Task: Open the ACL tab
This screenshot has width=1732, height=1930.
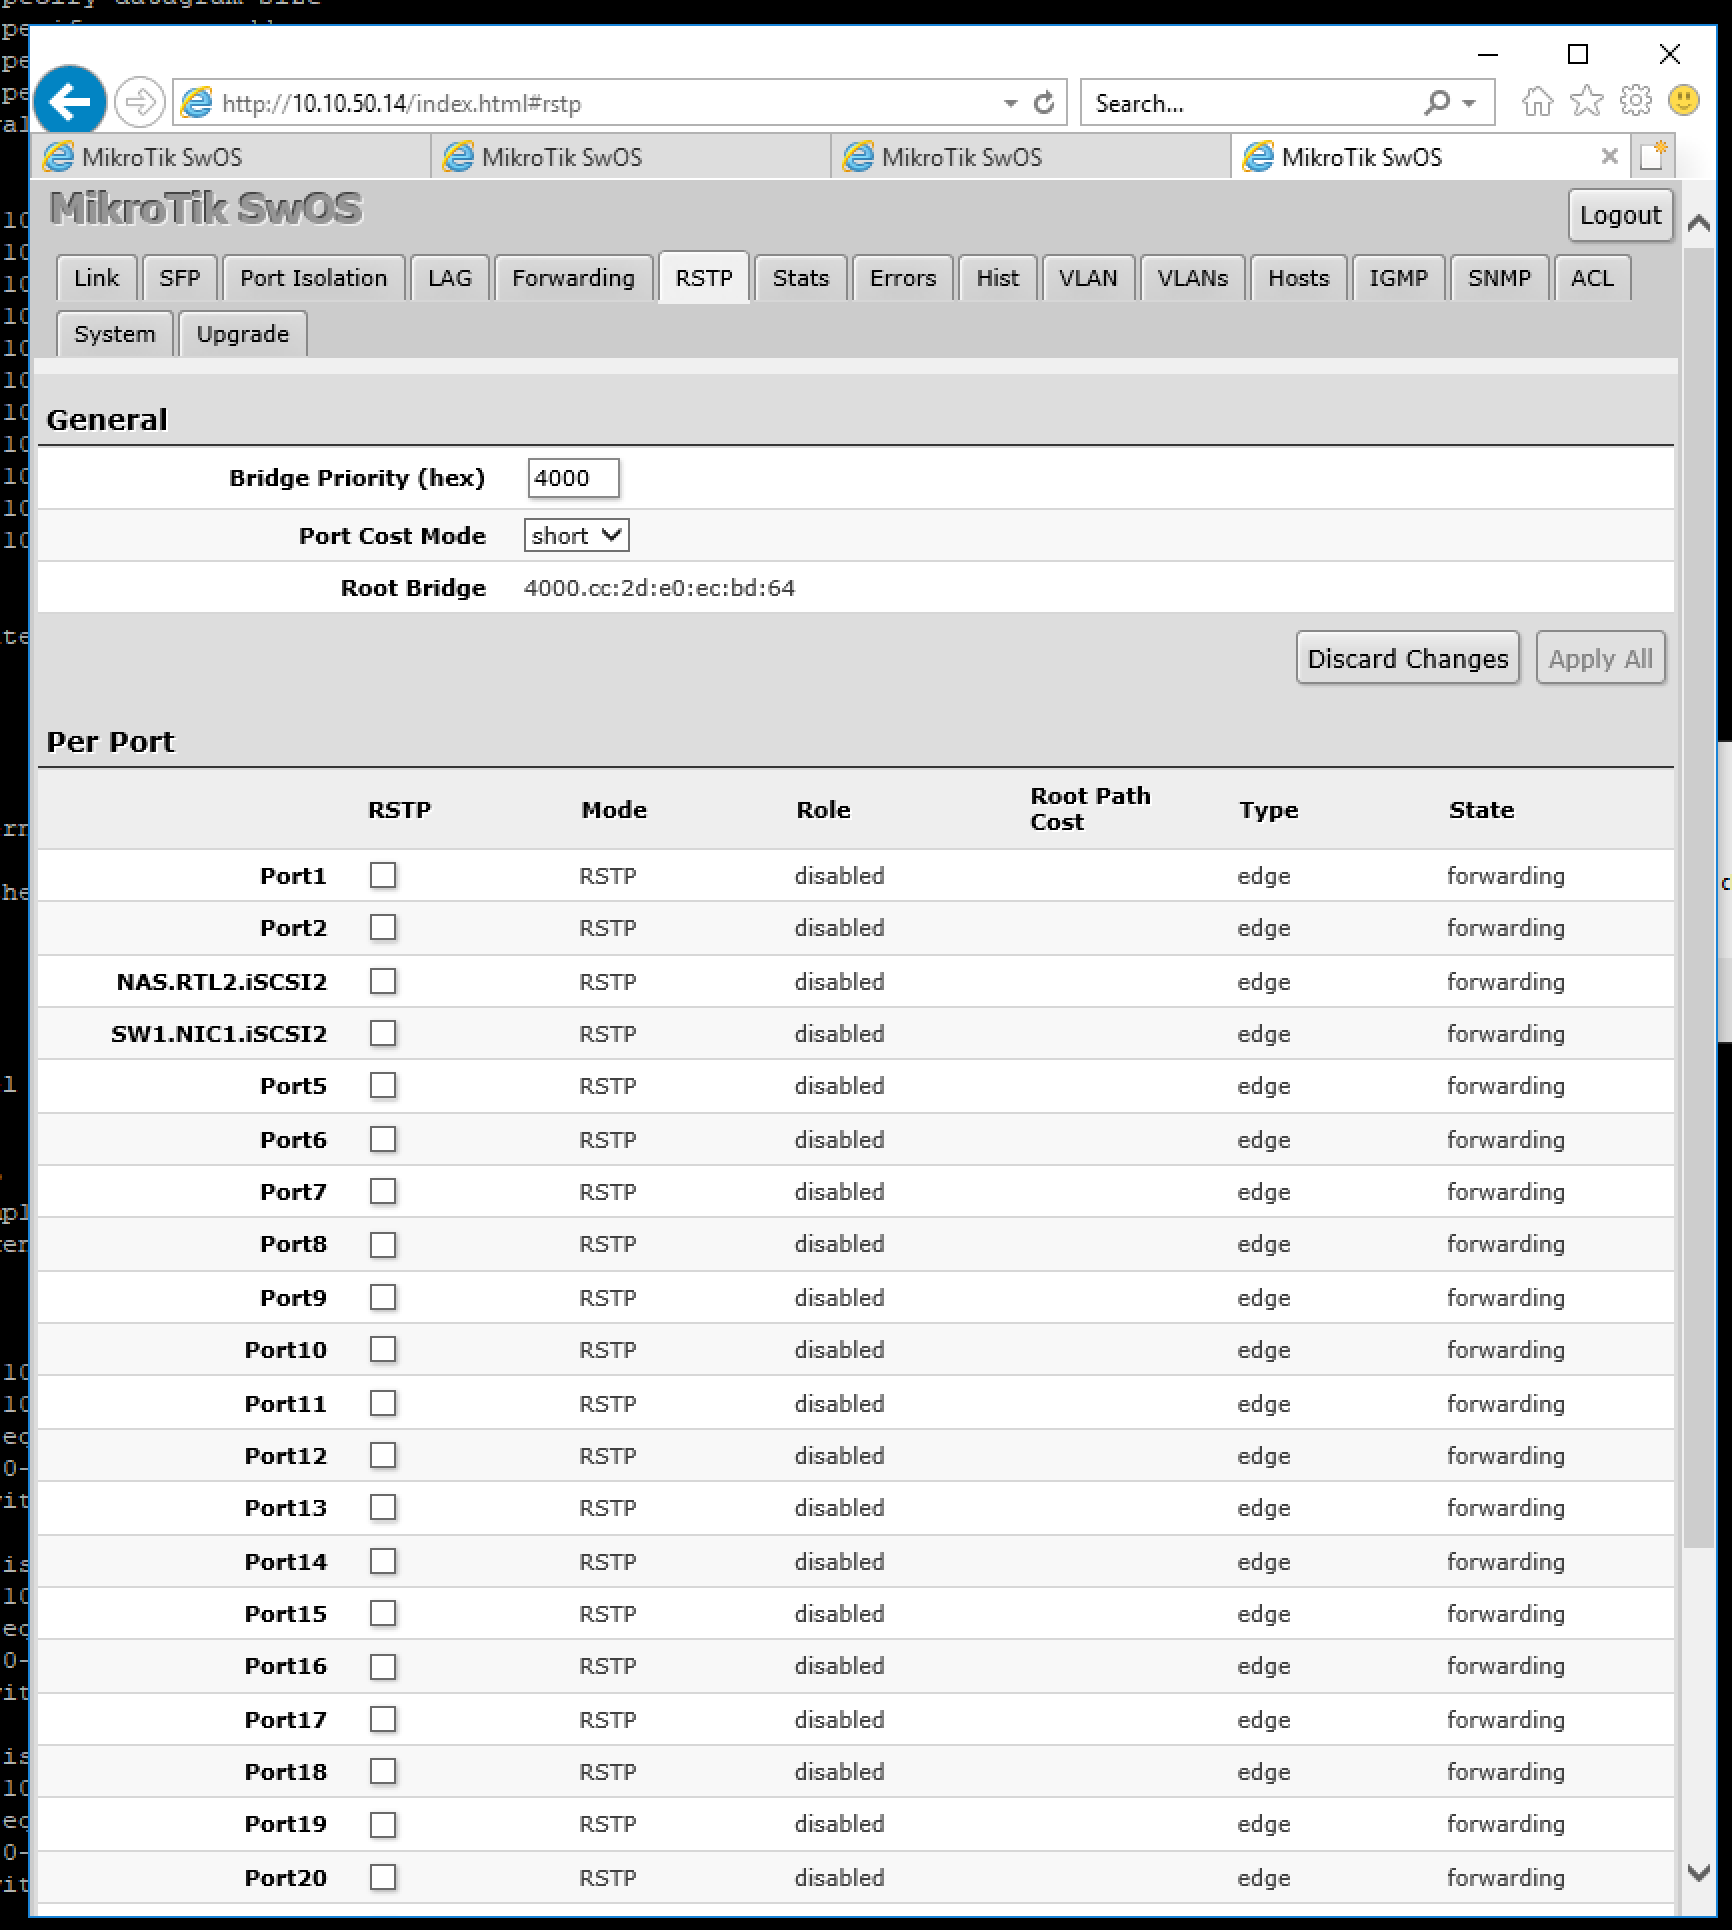Action: (x=1593, y=278)
